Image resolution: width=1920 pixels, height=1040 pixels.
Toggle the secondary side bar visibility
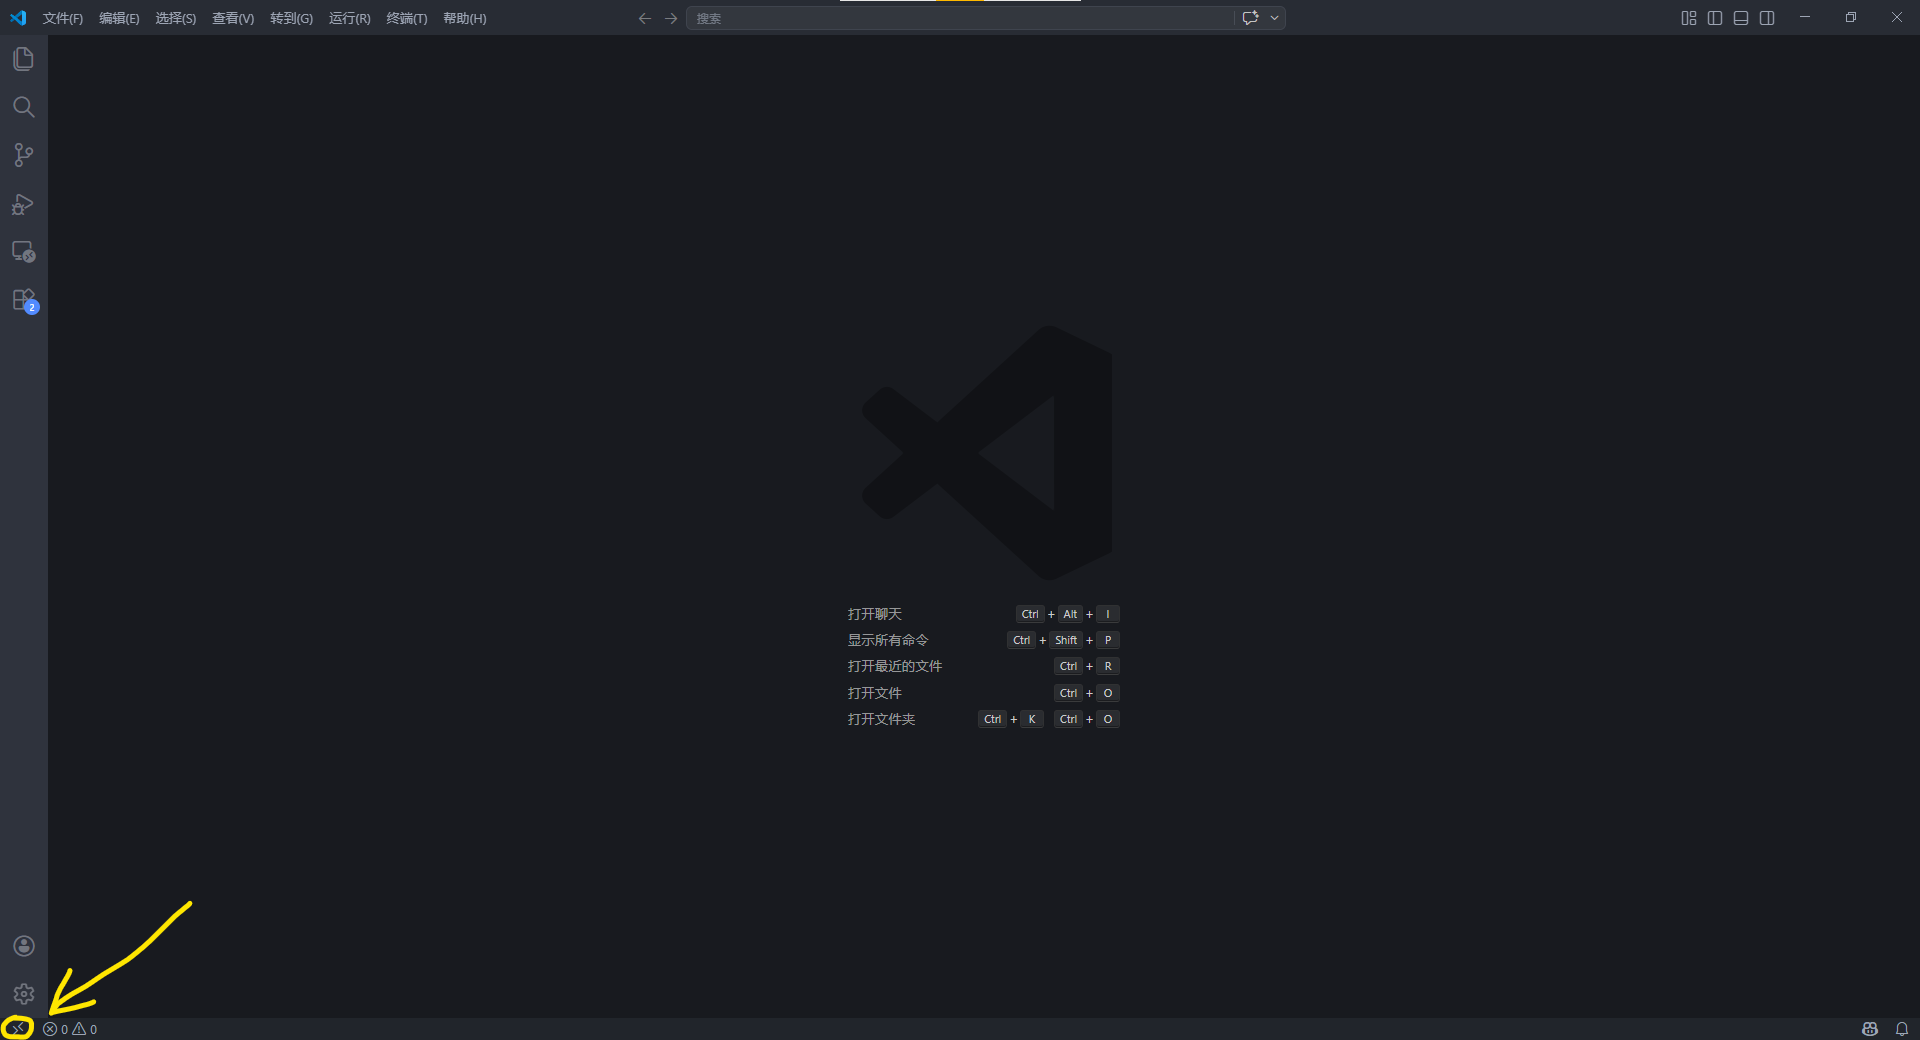point(1767,18)
